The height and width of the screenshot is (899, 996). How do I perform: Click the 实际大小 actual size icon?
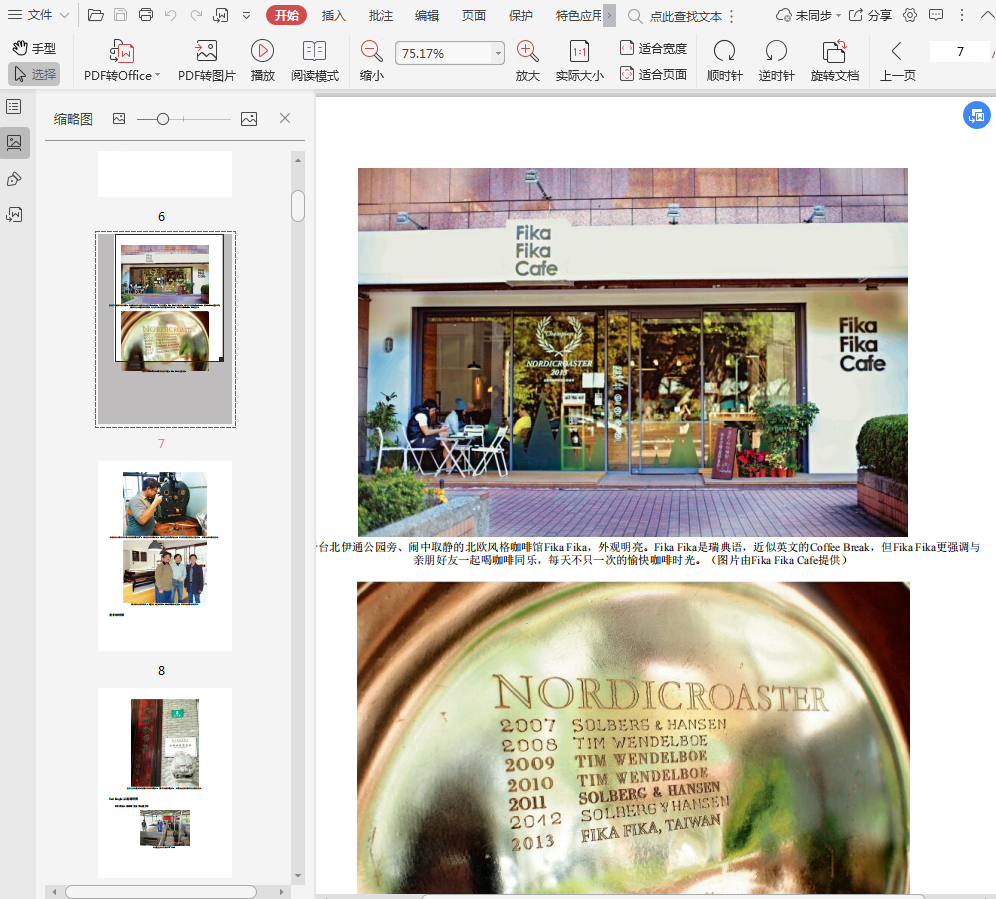click(579, 52)
